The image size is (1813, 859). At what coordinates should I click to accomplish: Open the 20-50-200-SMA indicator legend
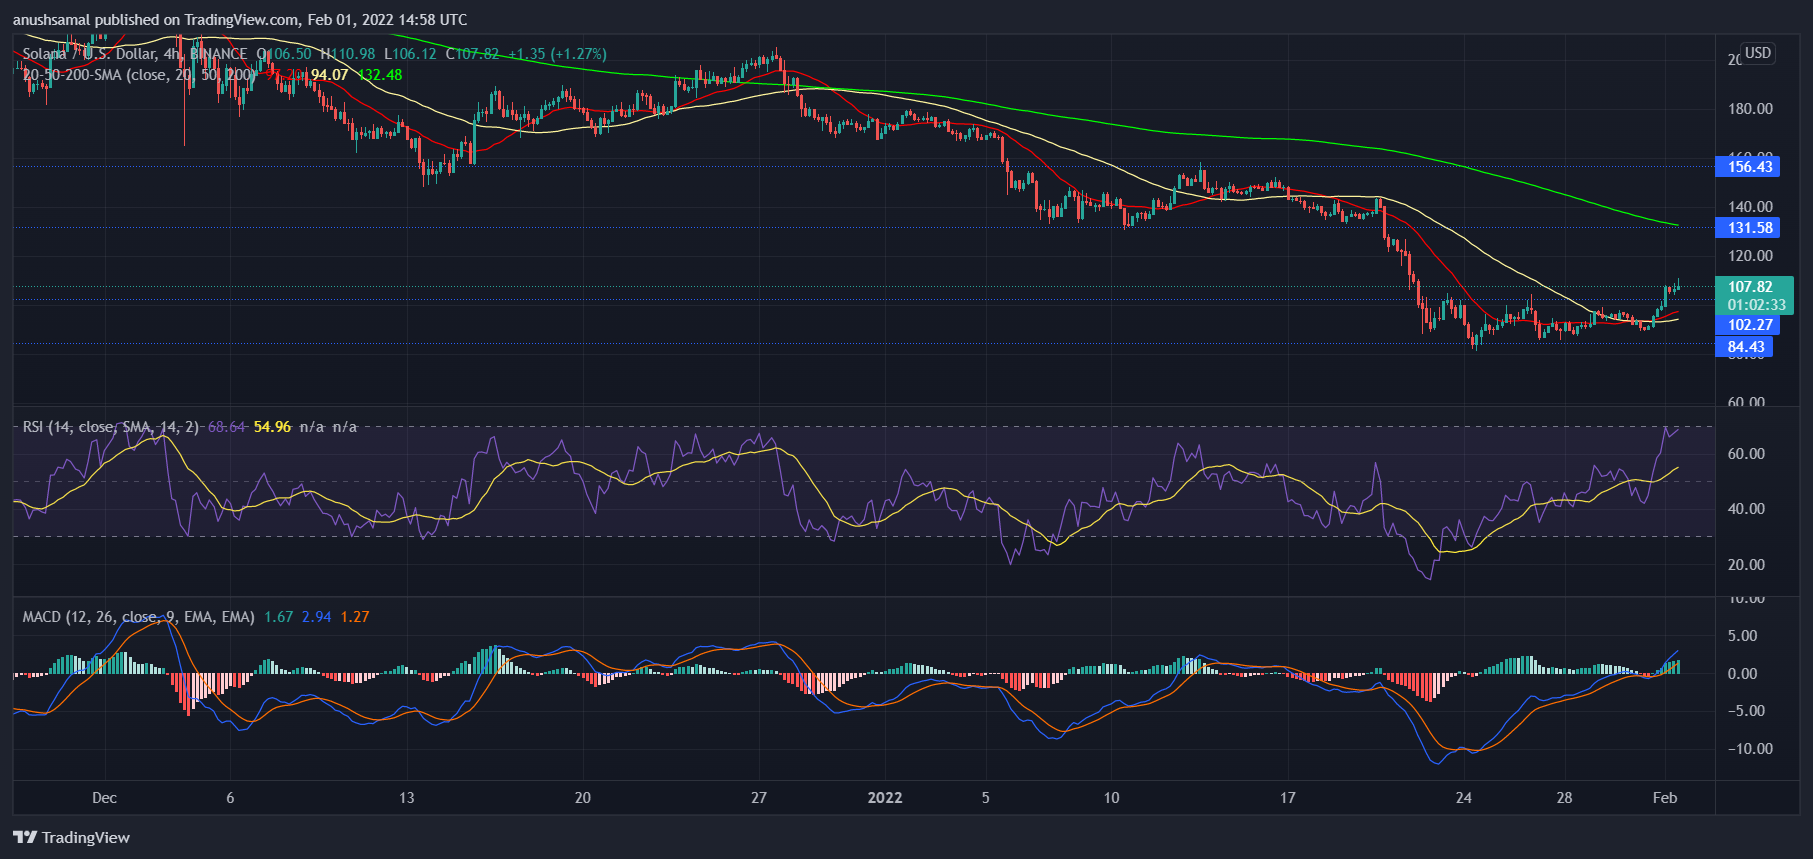(x=139, y=75)
